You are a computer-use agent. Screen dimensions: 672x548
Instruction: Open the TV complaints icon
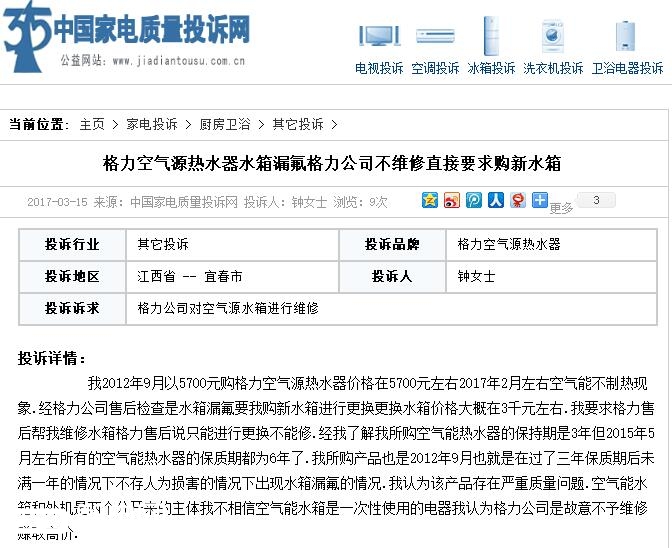click(379, 36)
